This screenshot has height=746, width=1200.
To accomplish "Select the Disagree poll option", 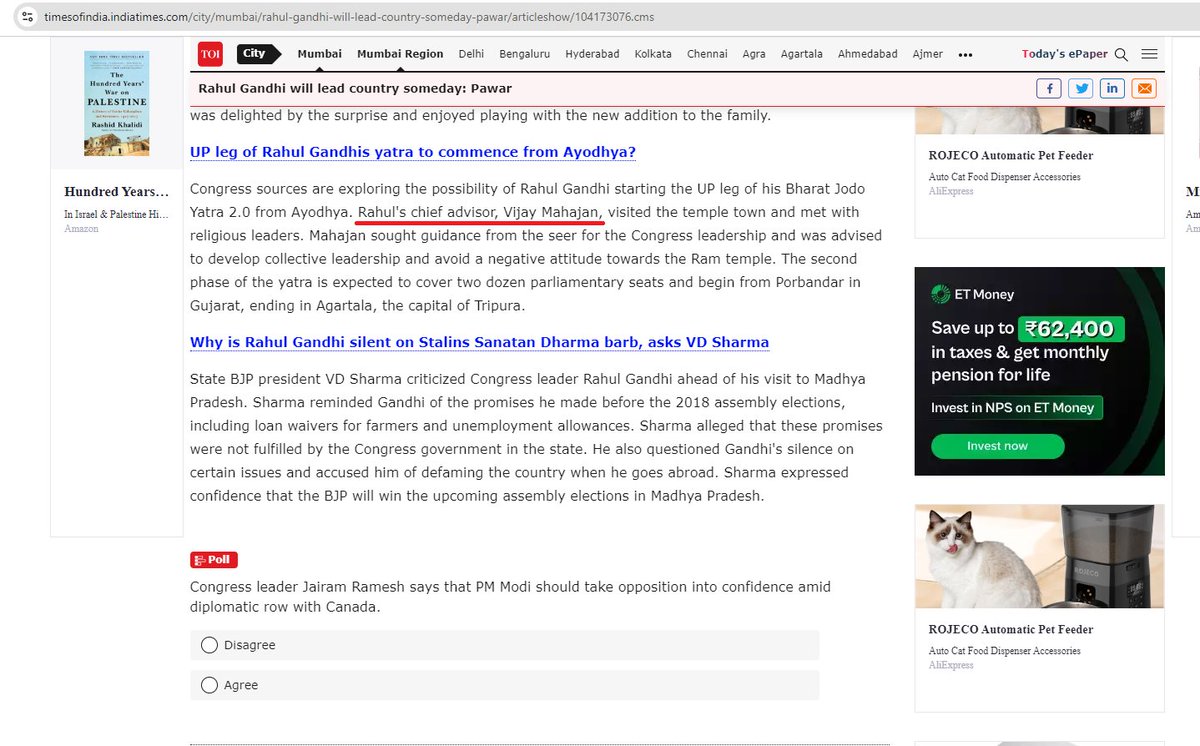I will 504,645.
